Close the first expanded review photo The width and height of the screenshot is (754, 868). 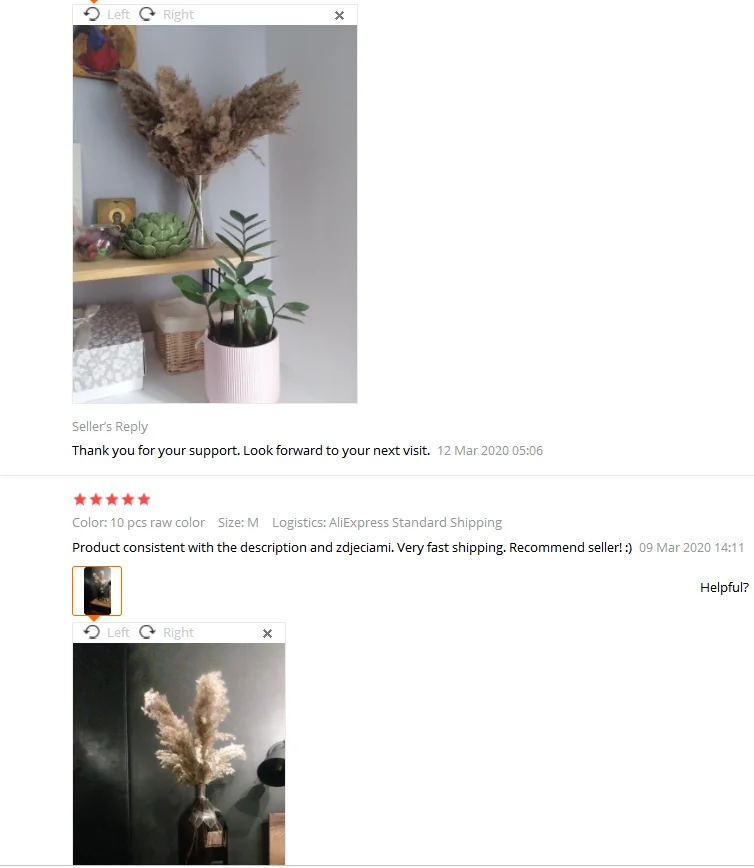pos(339,16)
